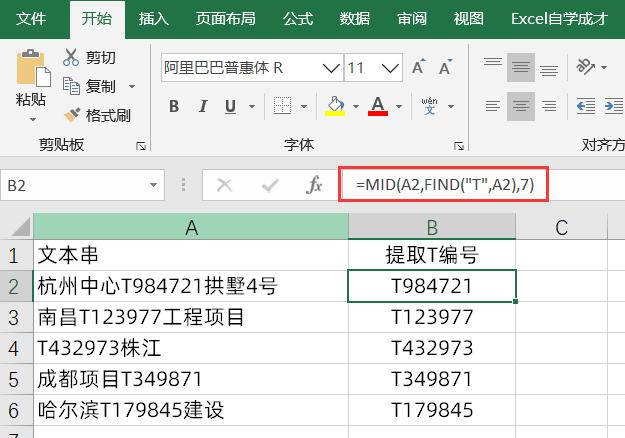This screenshot has width=625, height=438.
Task: Click the Cut (剪切) scissors icon
Action: 71,58
